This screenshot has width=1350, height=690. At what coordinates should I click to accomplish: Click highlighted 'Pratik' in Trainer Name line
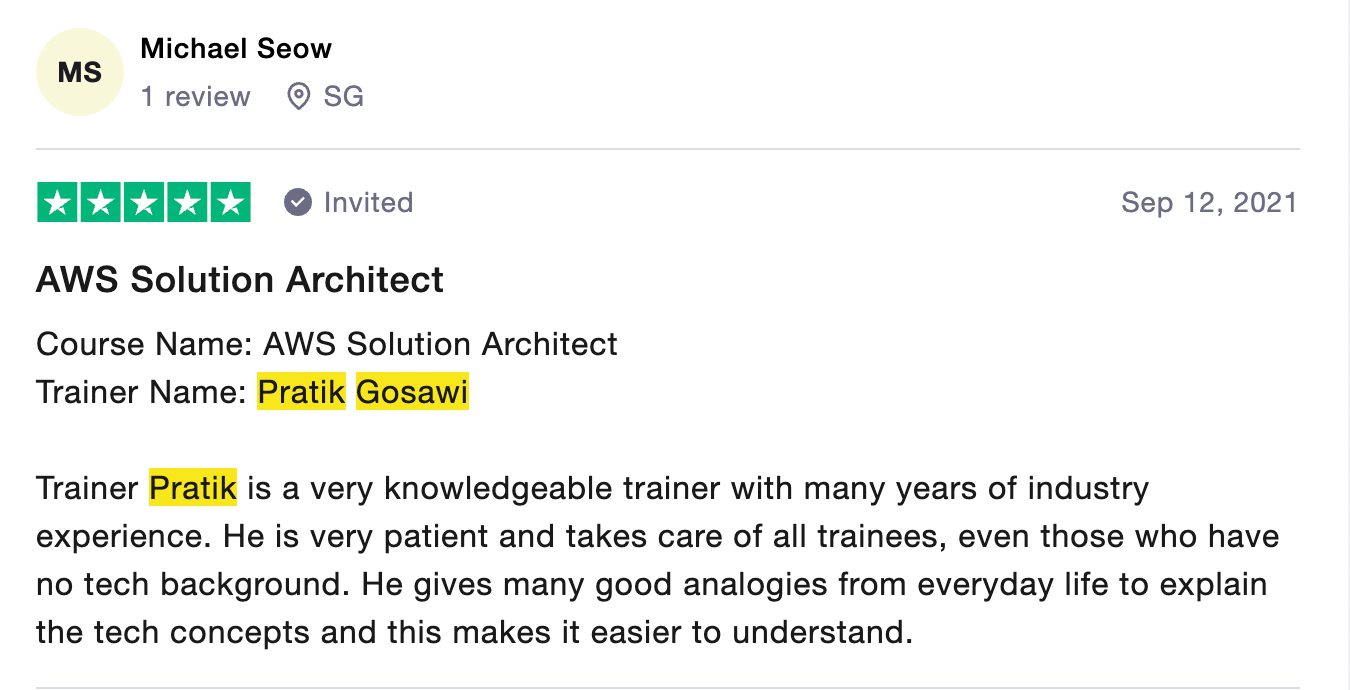click(301, 392)
